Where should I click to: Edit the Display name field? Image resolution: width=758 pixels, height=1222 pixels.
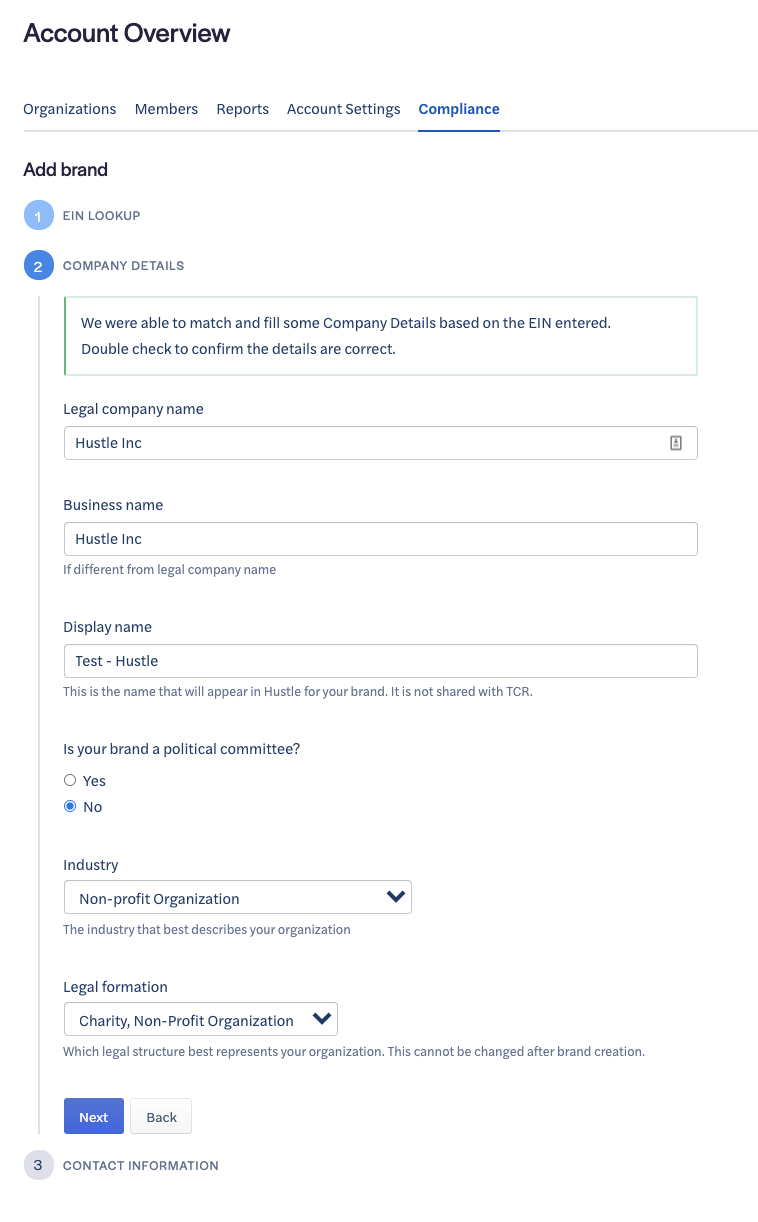(x=380, y=661)
